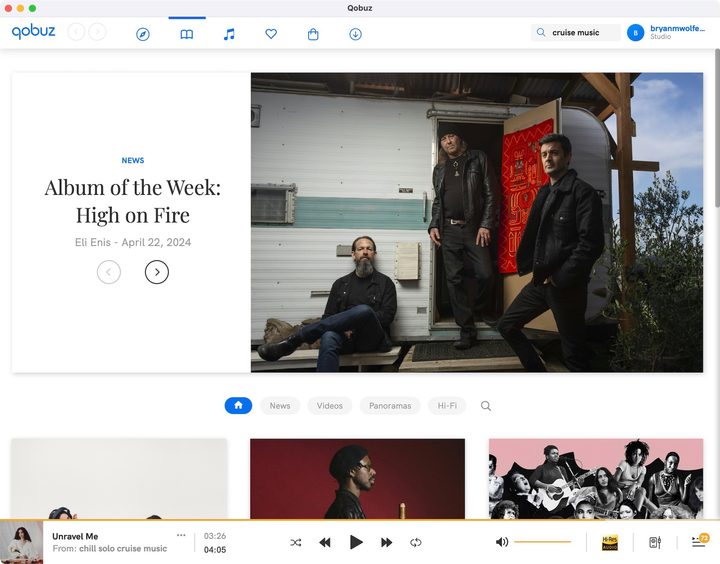The width and height of the screenshot is (720, 564).
Task: Click the Unravel Me album cover
Action: [x=22, y=542]
